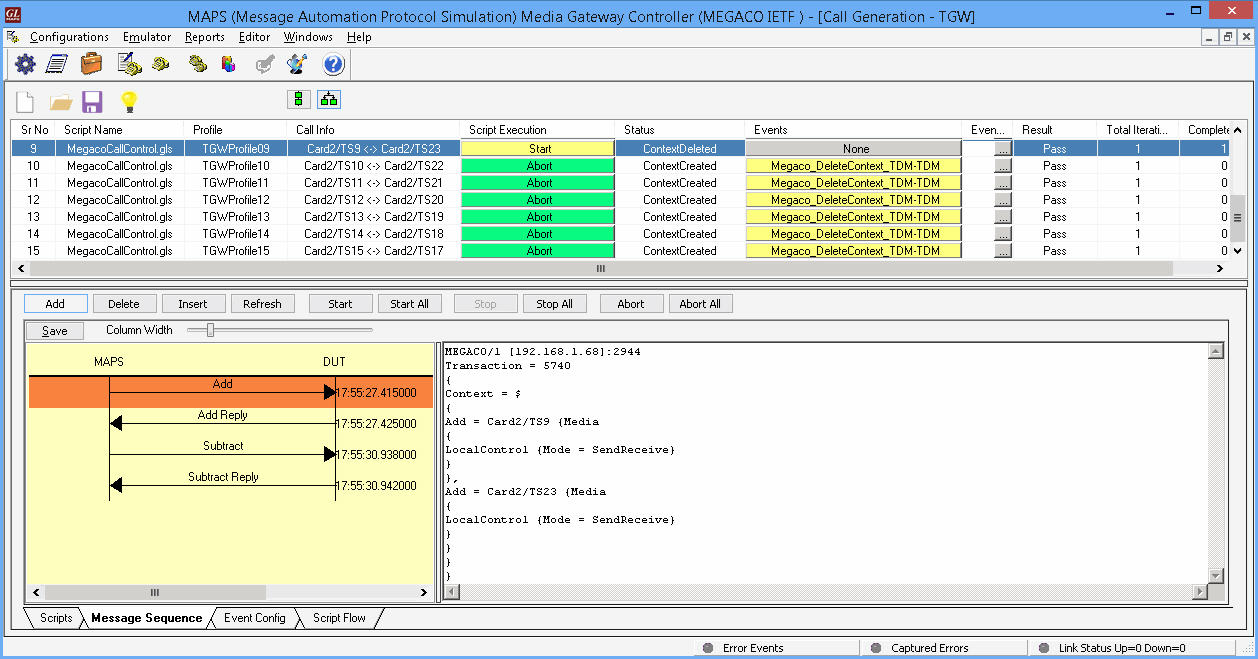Screen dimensions: 1258x659
Task: Open the Events dropdown for row 10
Action: coord(855,166)
